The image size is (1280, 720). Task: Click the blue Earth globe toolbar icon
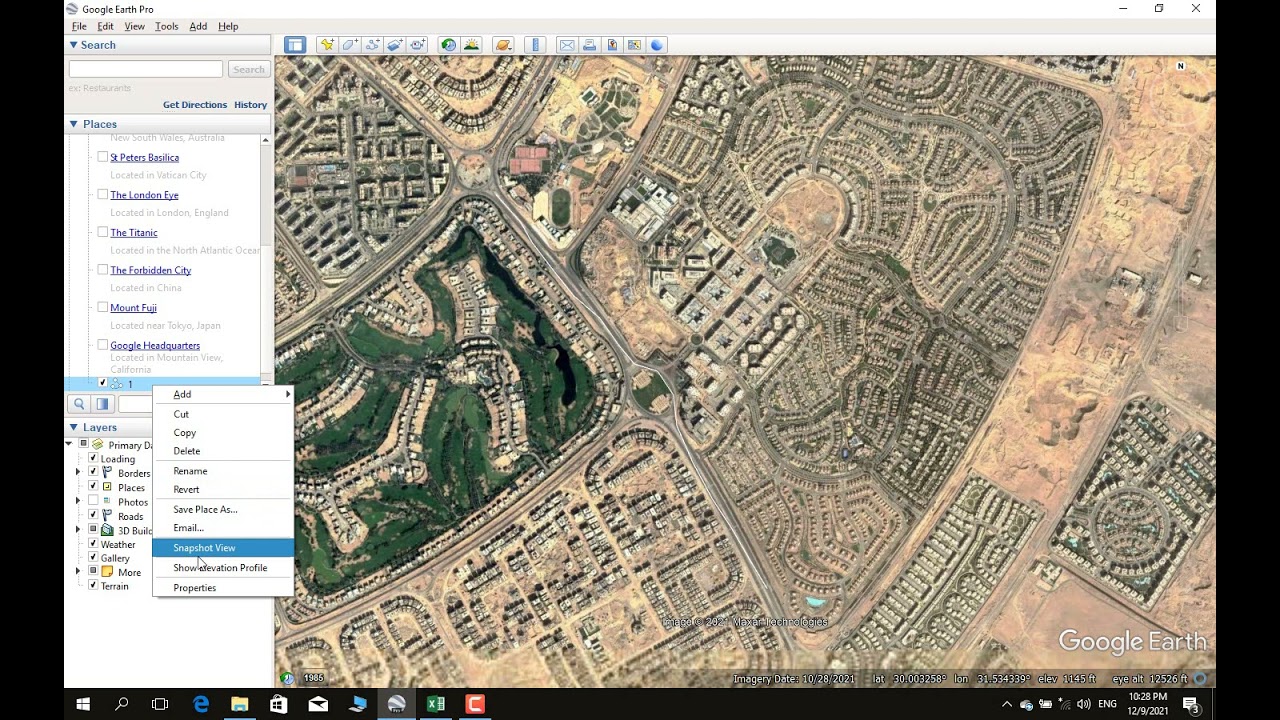click(x=657, y=45)
